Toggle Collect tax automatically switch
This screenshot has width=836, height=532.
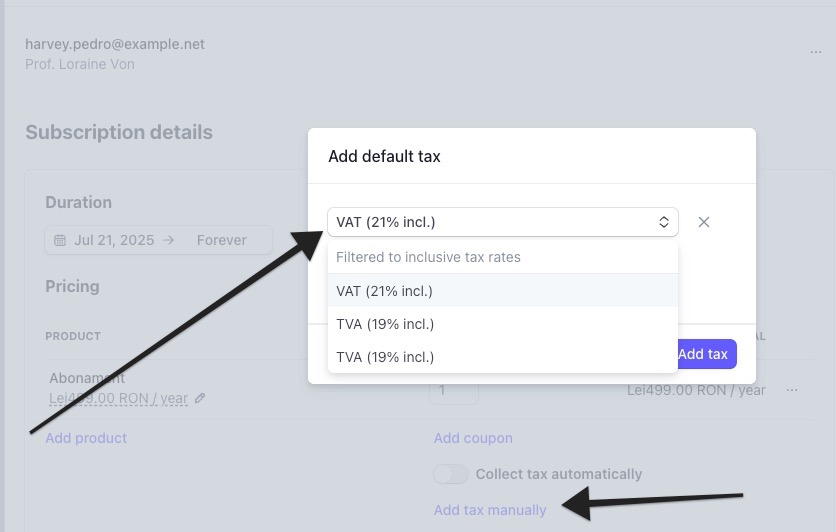click(451, 474)
